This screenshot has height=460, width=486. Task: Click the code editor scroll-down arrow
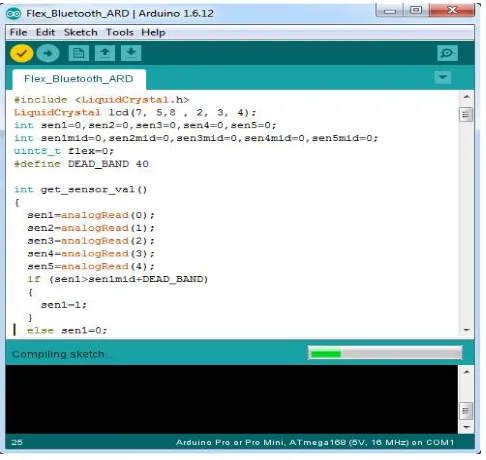467,330
